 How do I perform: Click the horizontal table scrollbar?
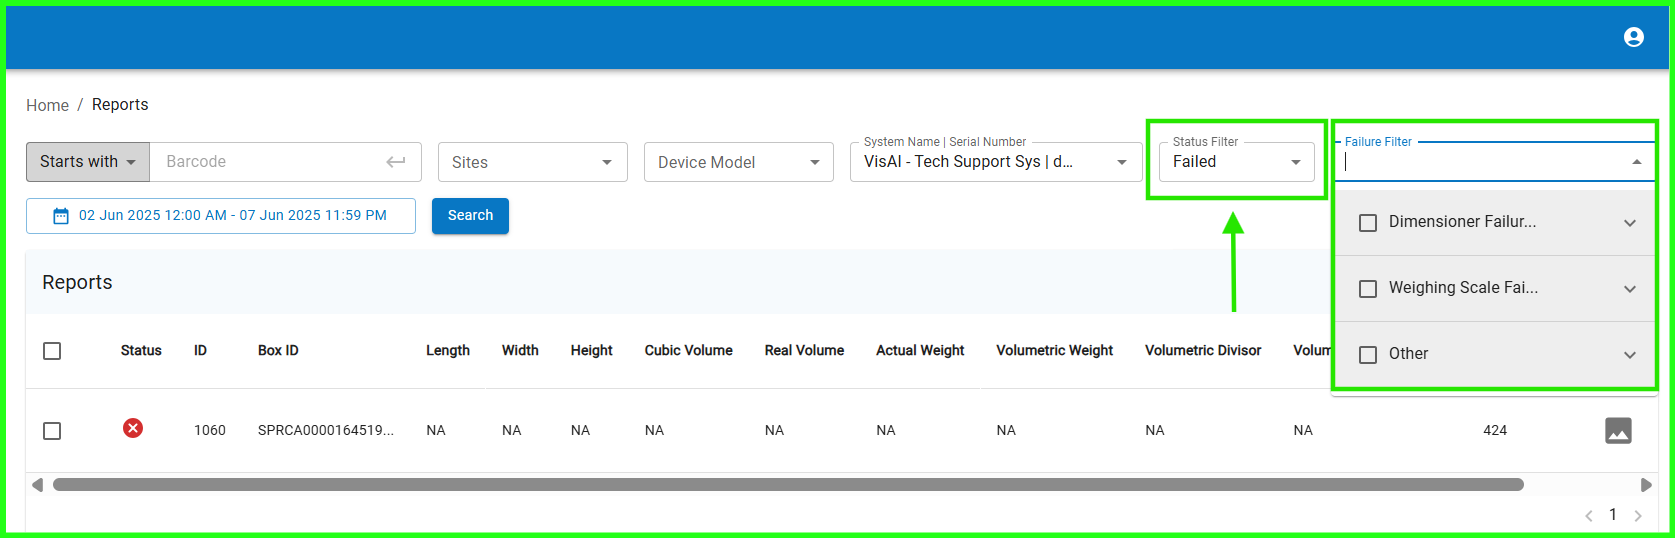point(788,485)
